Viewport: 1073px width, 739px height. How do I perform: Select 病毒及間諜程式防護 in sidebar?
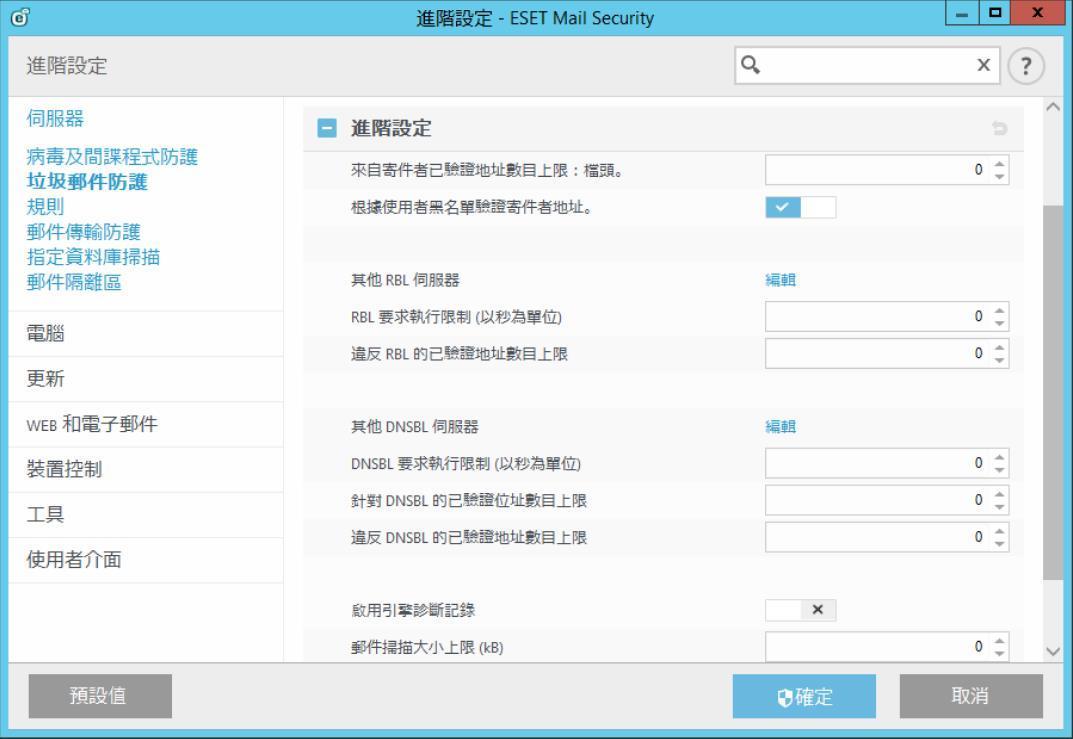point(112,157)
